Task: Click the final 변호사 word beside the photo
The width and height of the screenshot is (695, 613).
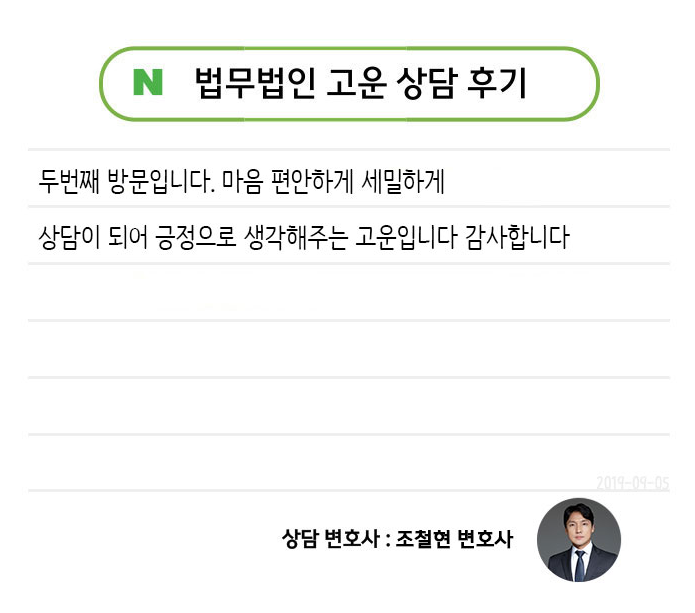Action: pos(485,540)
